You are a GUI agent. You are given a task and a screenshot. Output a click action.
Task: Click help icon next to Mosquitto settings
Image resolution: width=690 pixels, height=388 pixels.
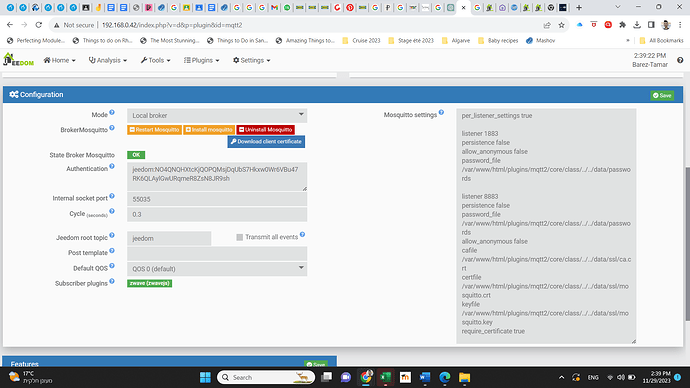(x=441, y=113)
